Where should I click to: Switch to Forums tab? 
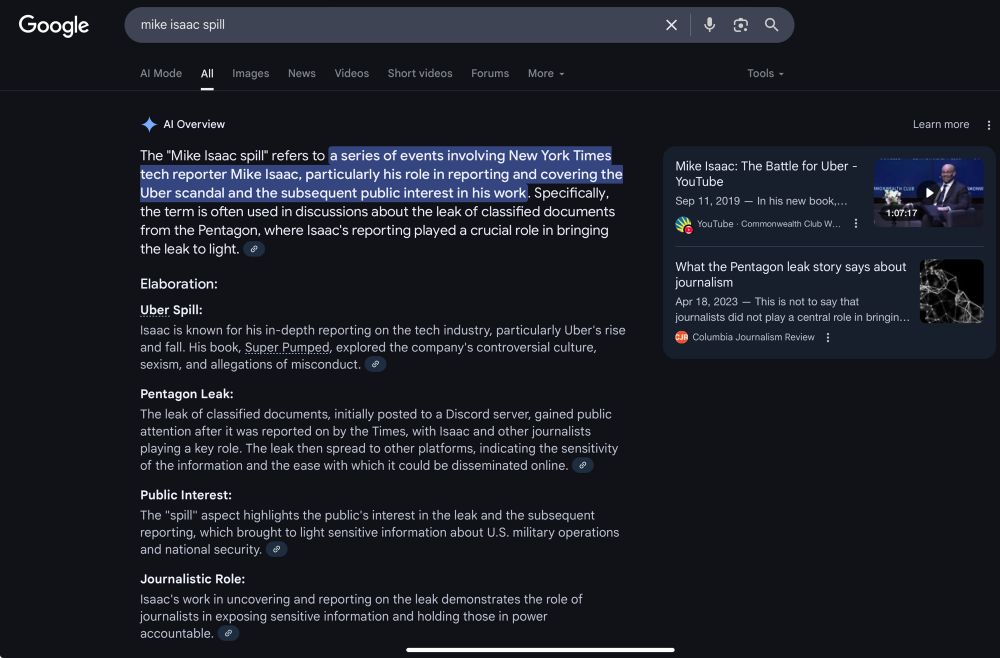pyautogui.click(x=490, y=73)
